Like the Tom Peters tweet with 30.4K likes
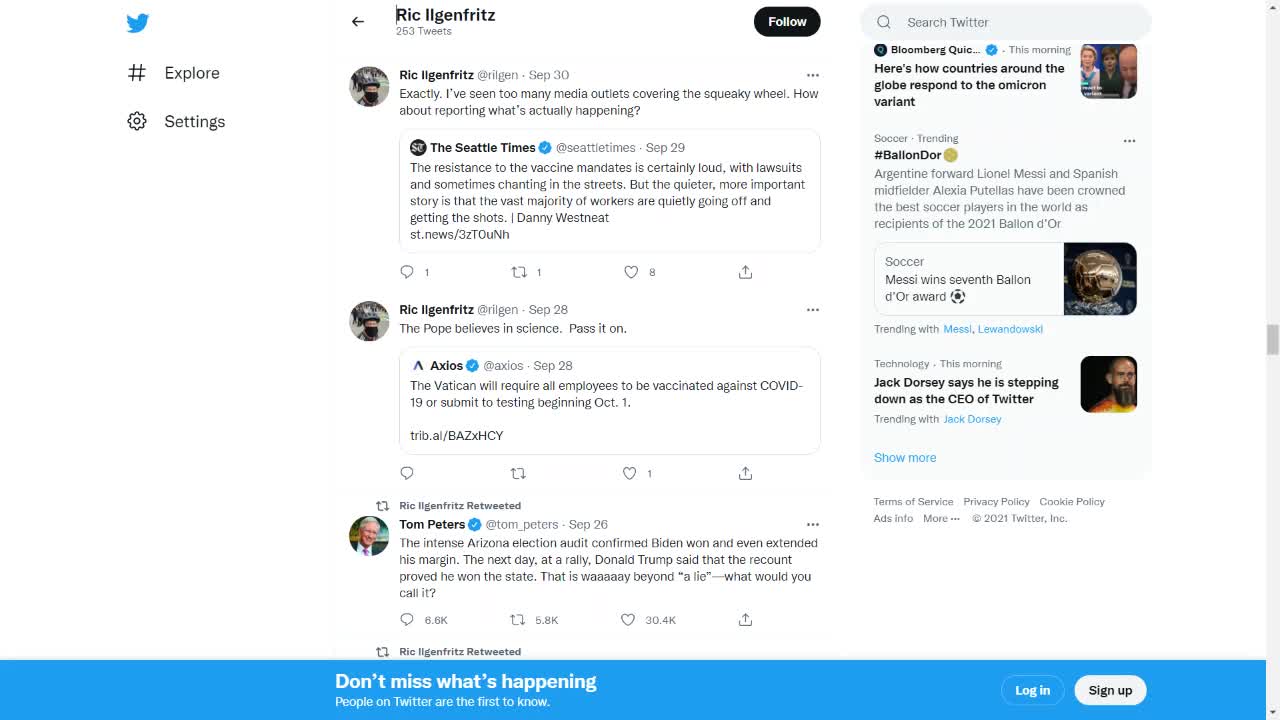The image size is (1280, 720). 628,620
